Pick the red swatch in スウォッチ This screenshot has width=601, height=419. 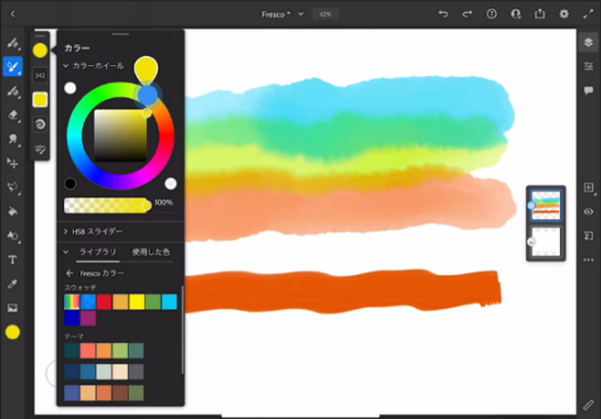[104, 302]
